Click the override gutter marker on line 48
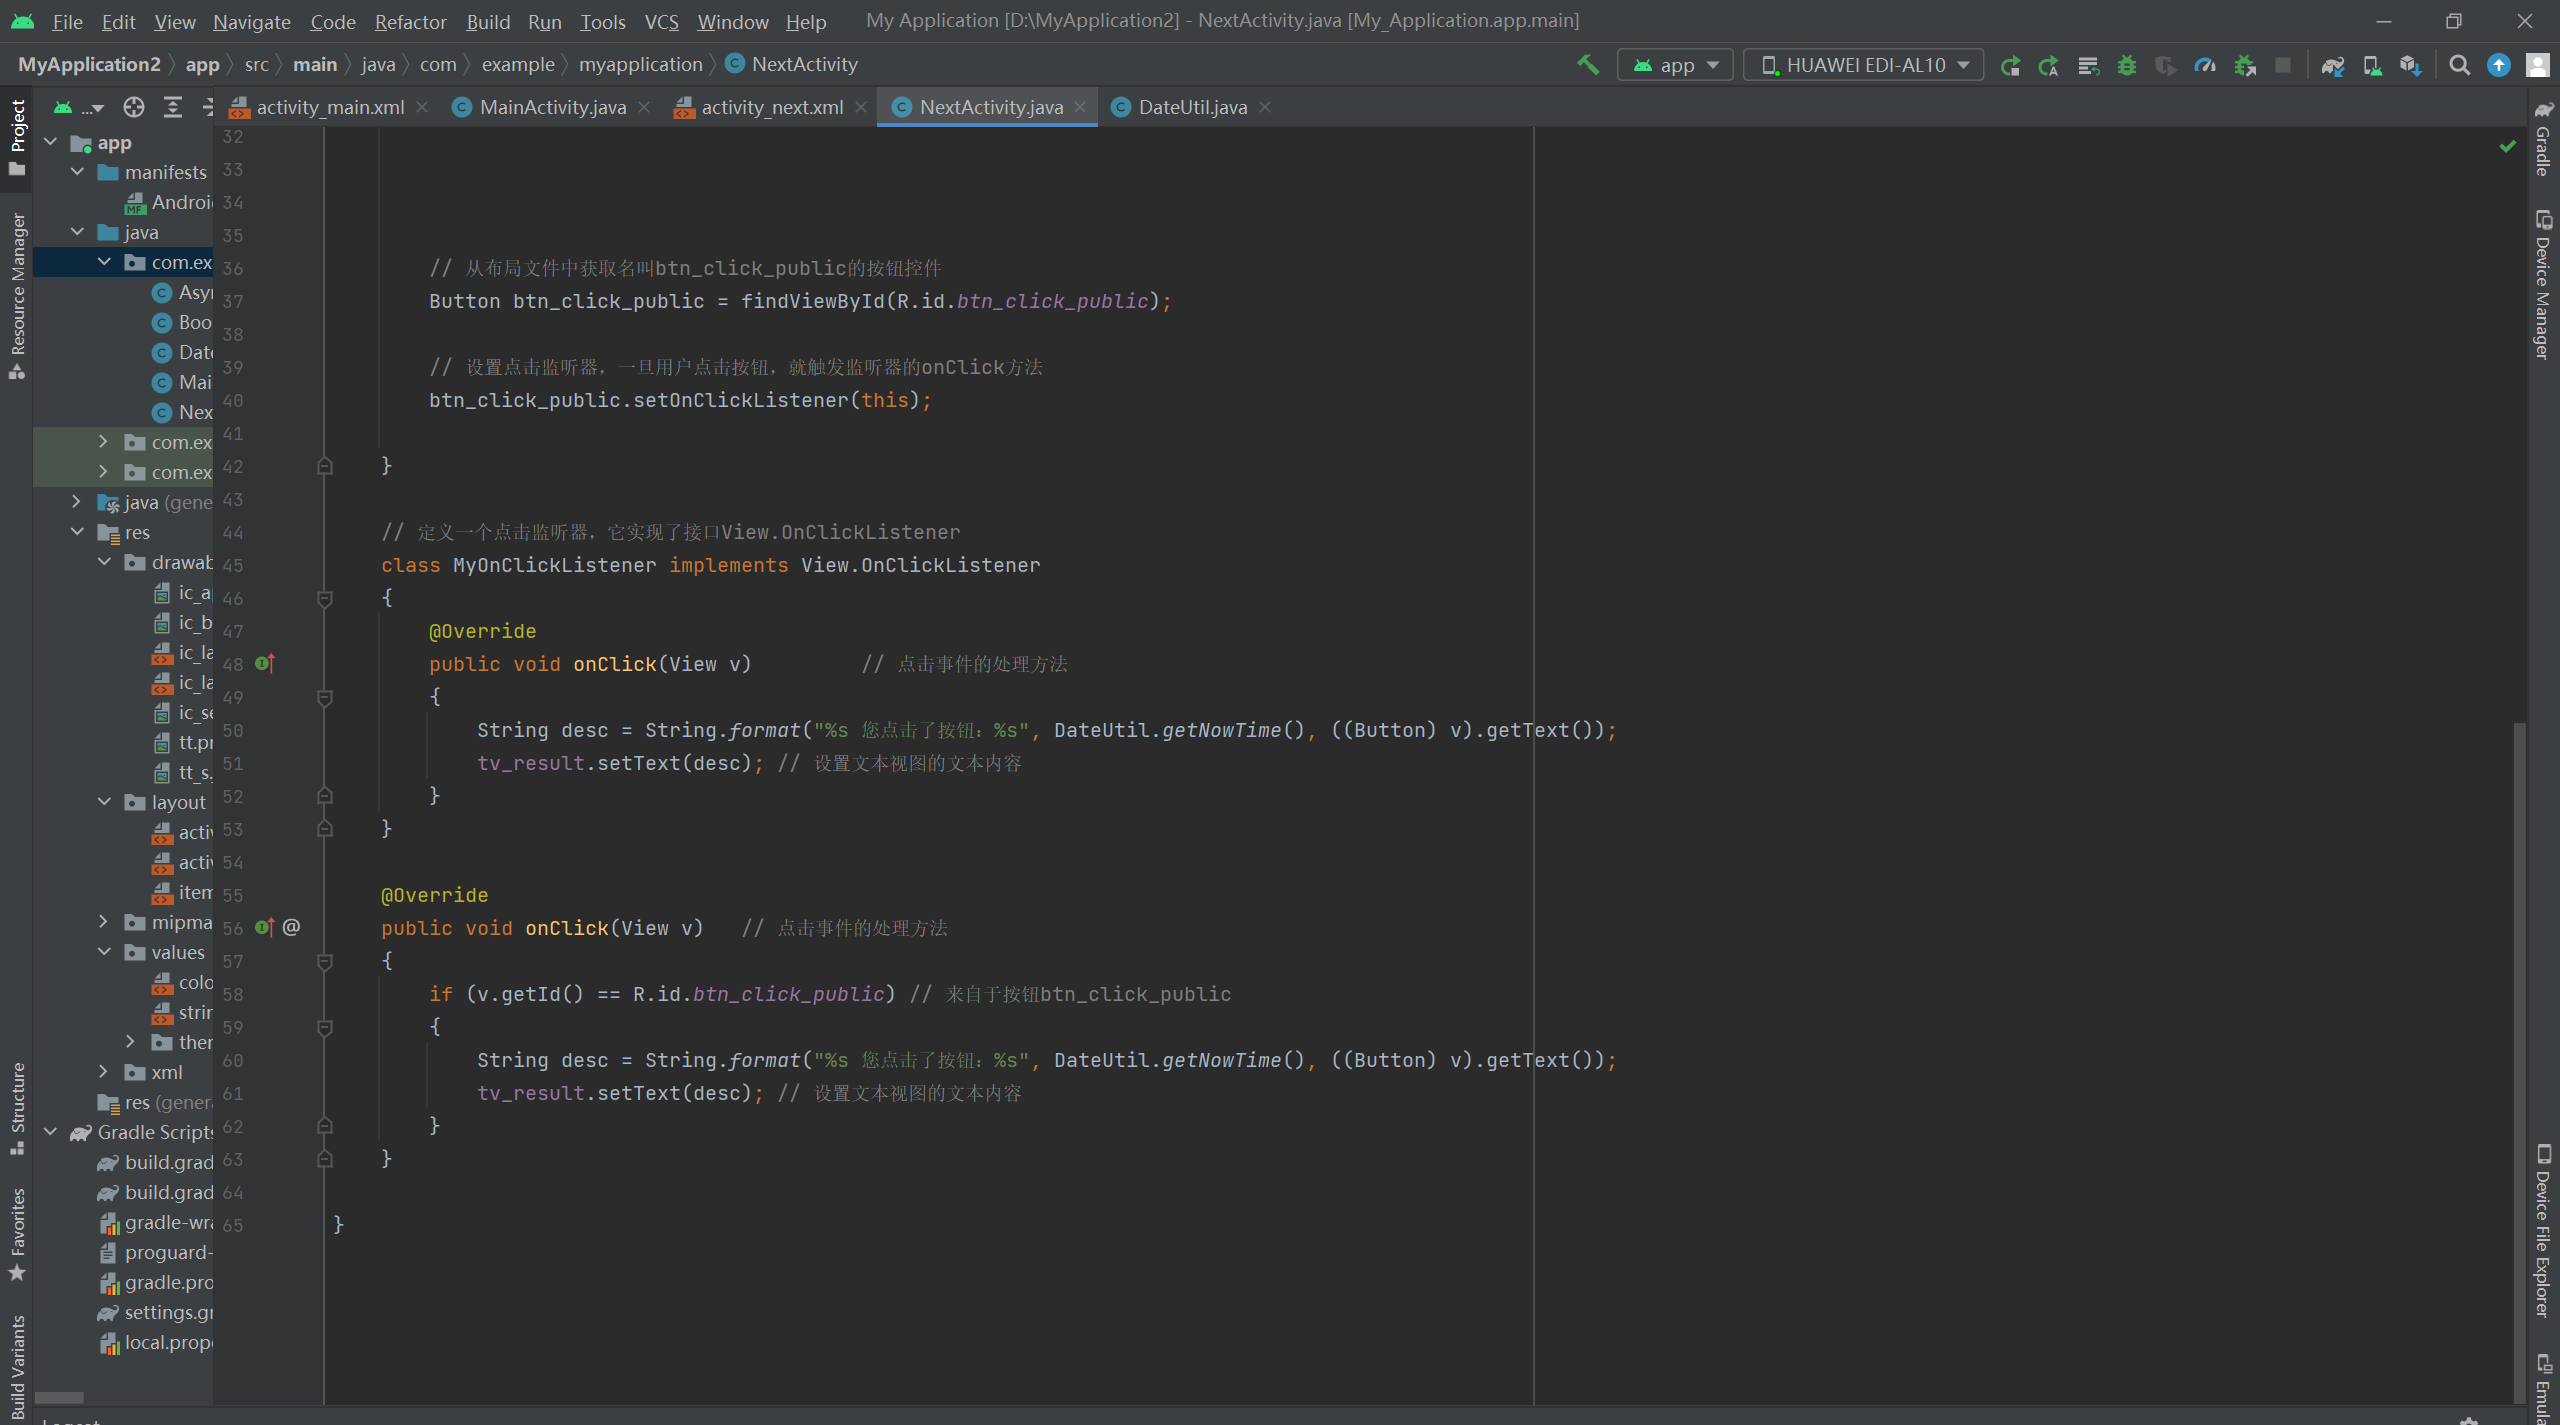 (x=264, y=663)
